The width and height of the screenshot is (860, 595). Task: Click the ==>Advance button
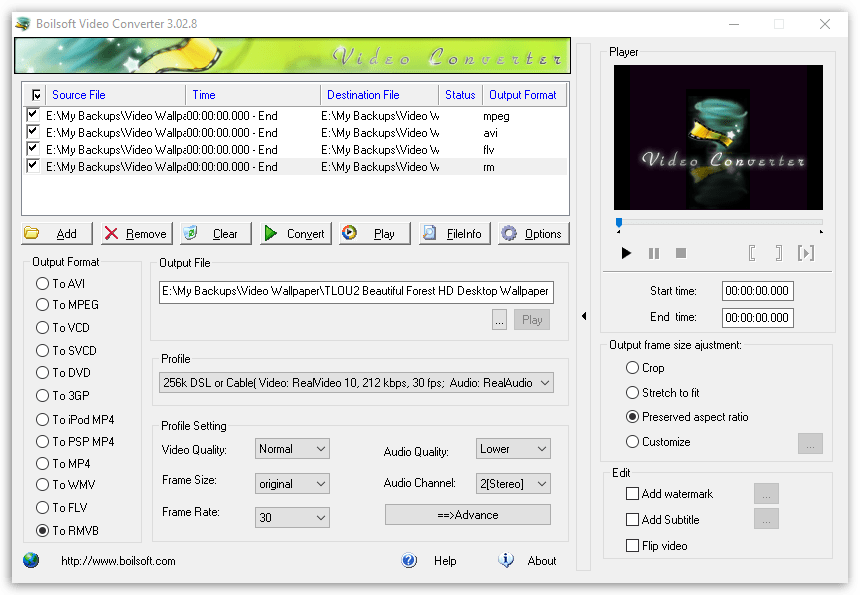point(468,514)
